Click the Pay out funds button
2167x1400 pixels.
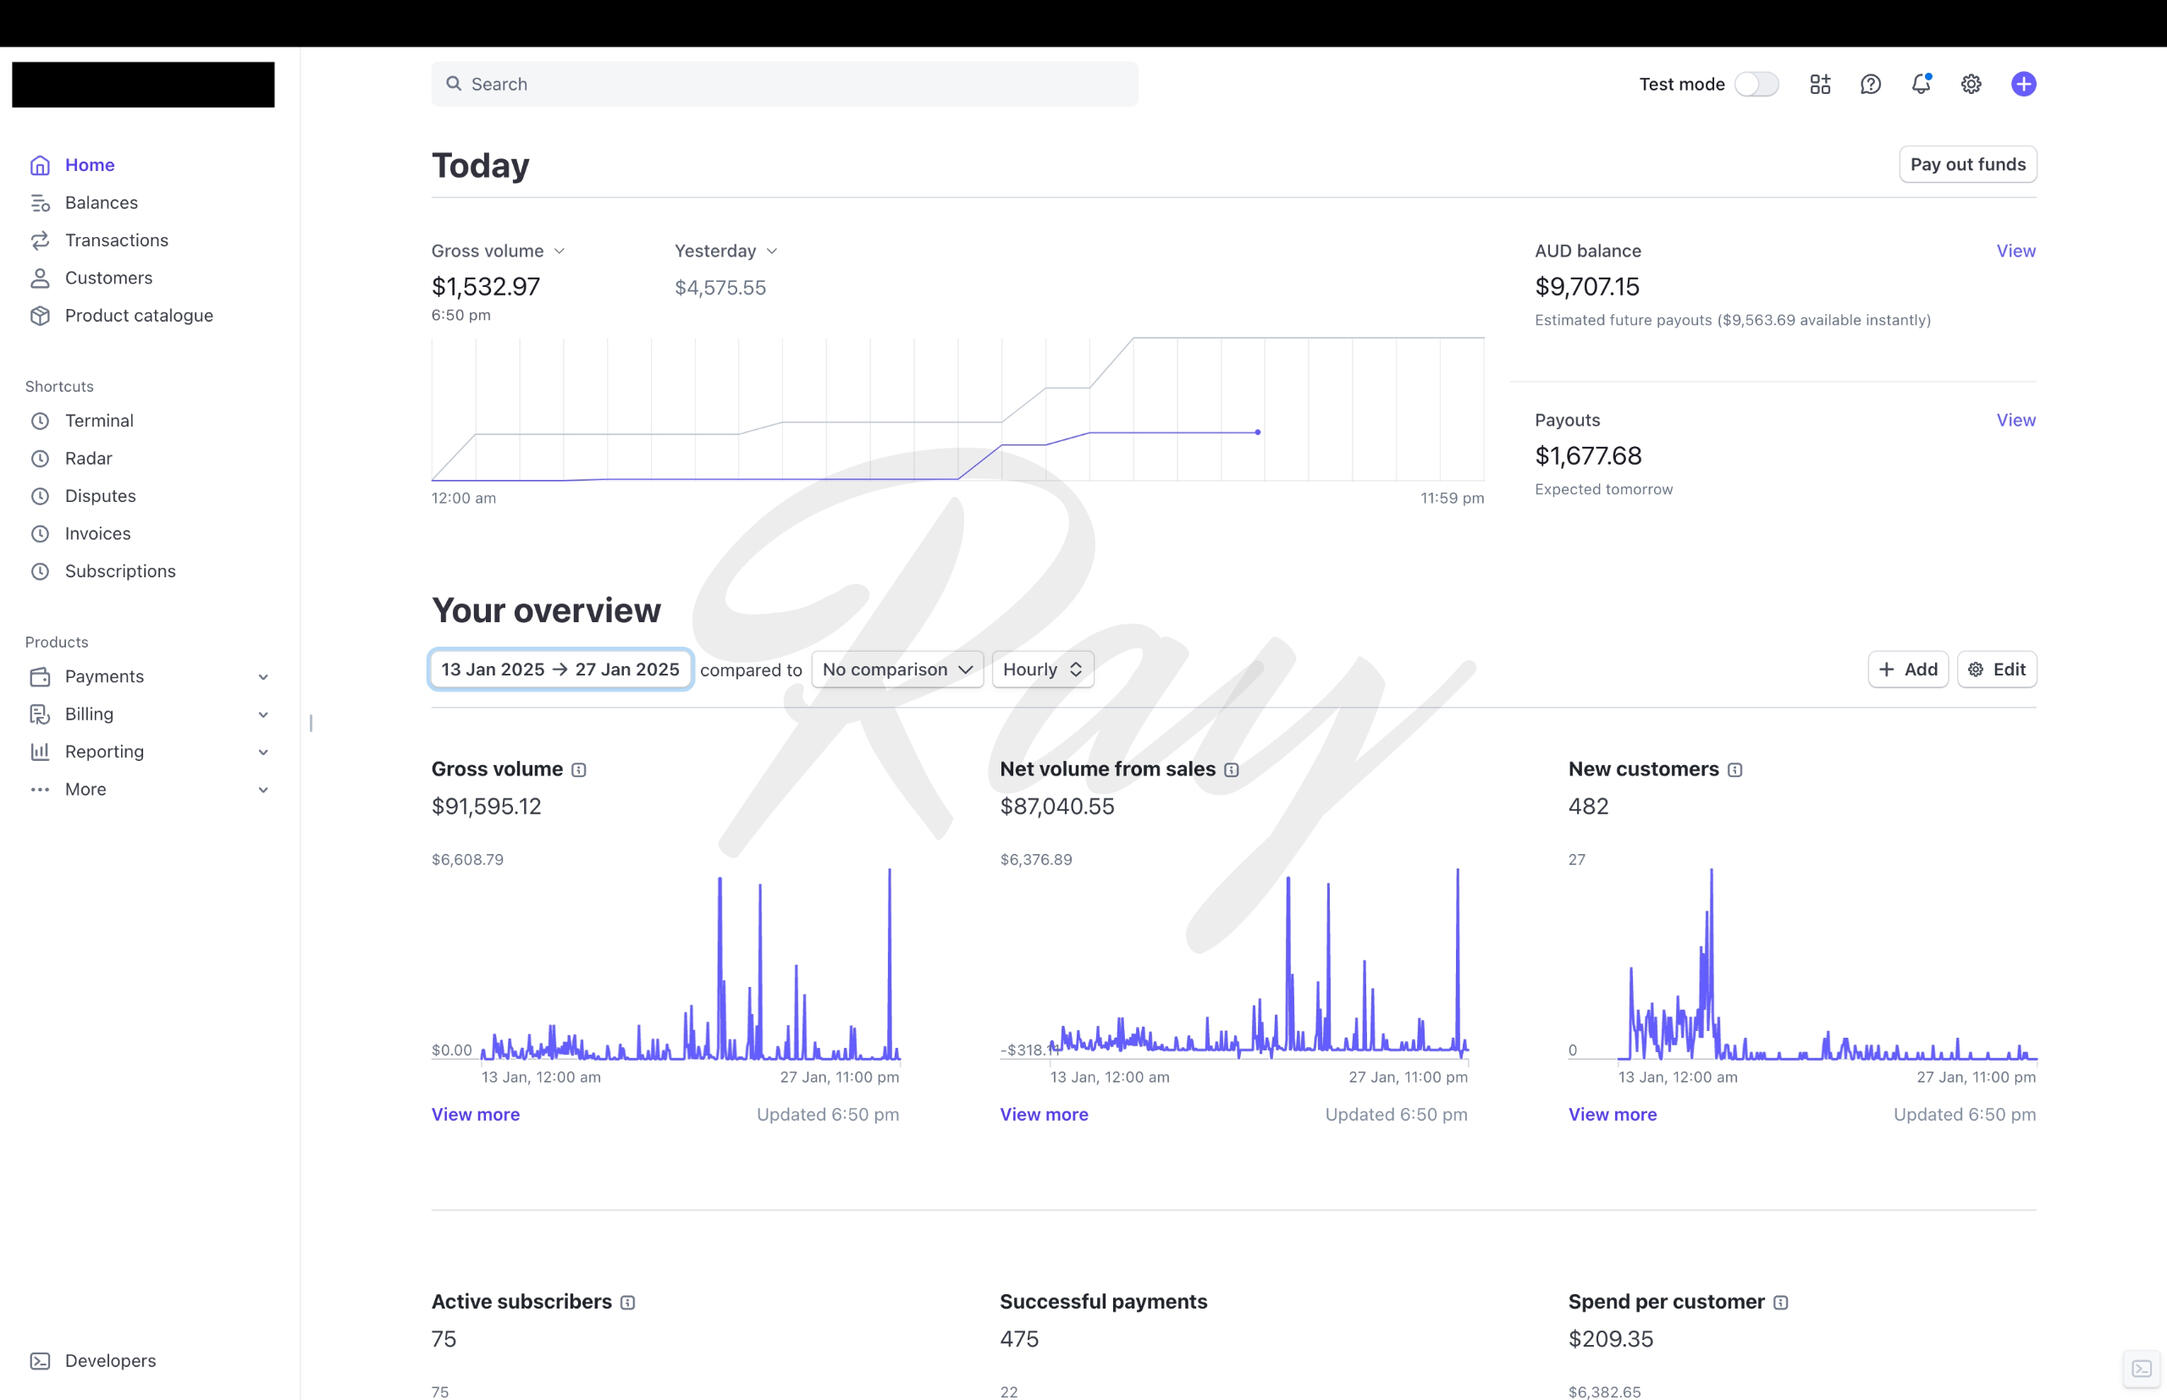point(1967,164)
